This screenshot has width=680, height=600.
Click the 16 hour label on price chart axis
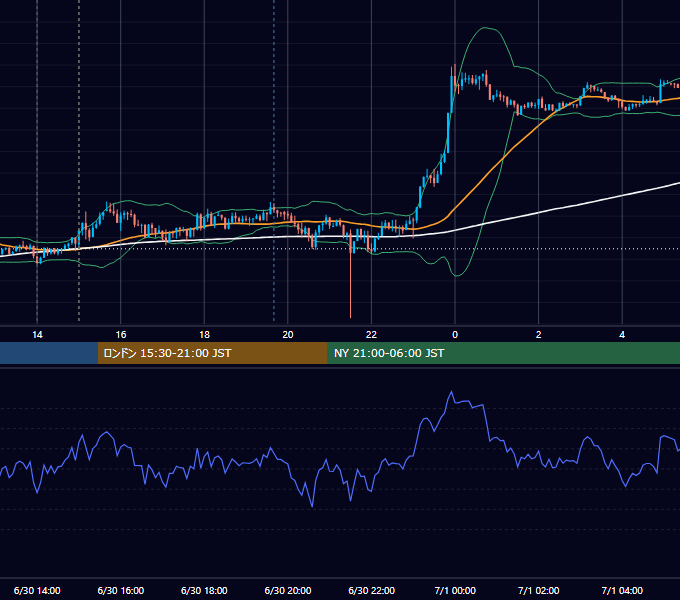pos(121,335)
